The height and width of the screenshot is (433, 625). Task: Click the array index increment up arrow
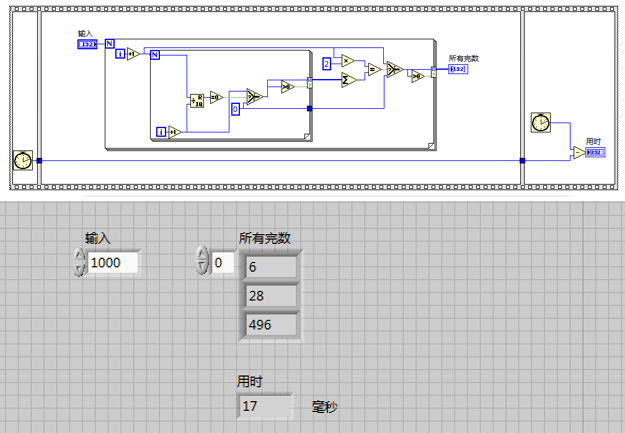point(202,253)
